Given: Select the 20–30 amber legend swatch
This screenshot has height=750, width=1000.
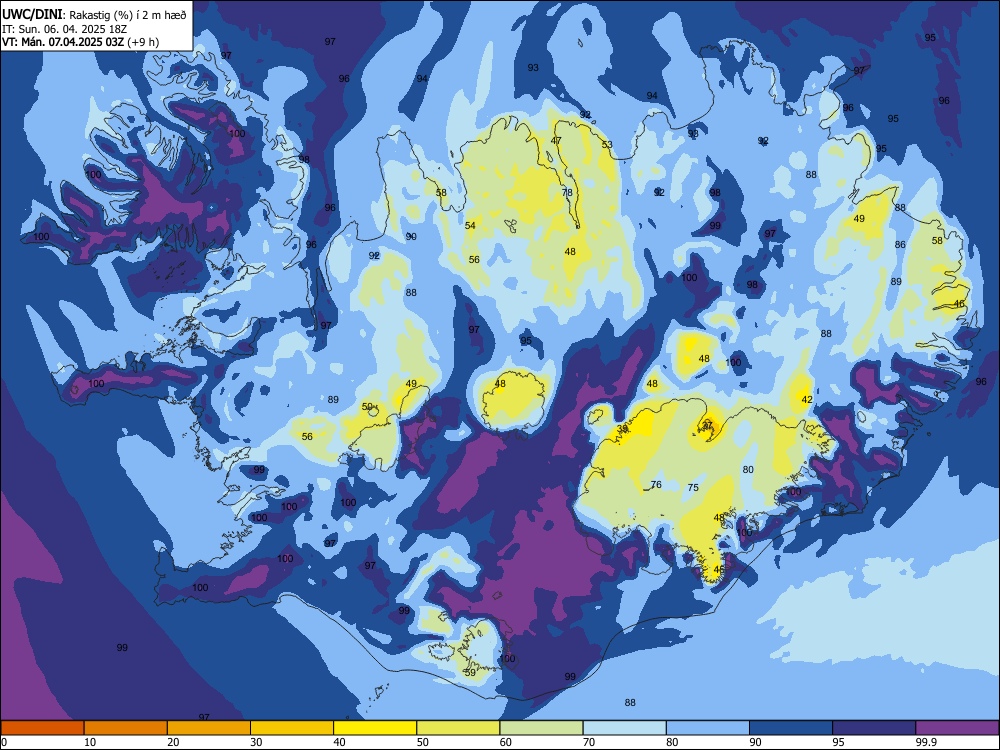Looking at the screenshot, I should [x=209, y=728].
